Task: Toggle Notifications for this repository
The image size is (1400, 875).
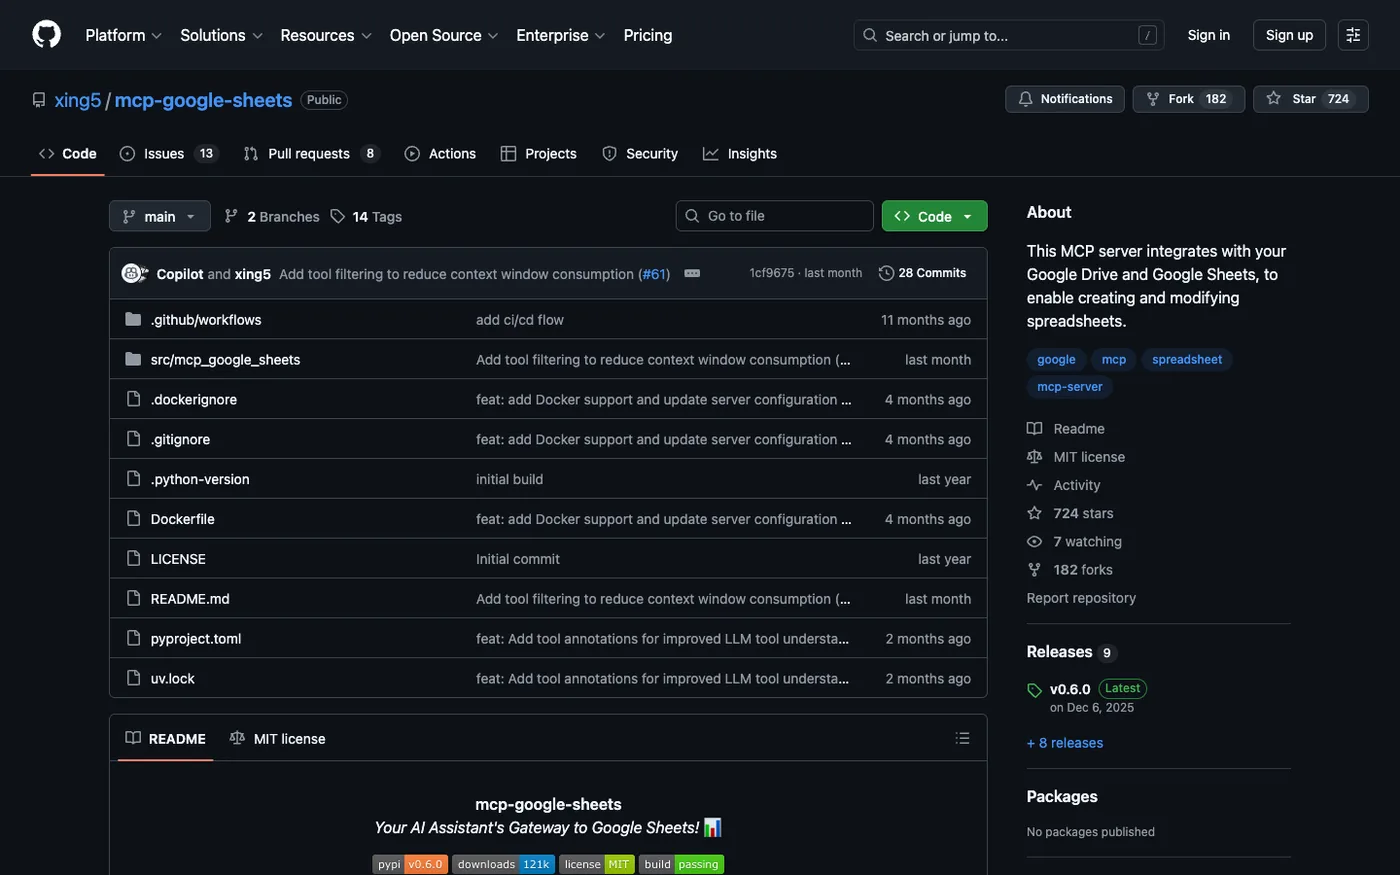Action: tap(1064, 97)
